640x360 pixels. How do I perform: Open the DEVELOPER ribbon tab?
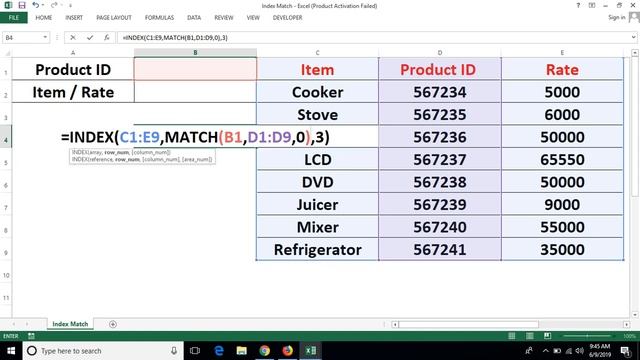(287, 18)
